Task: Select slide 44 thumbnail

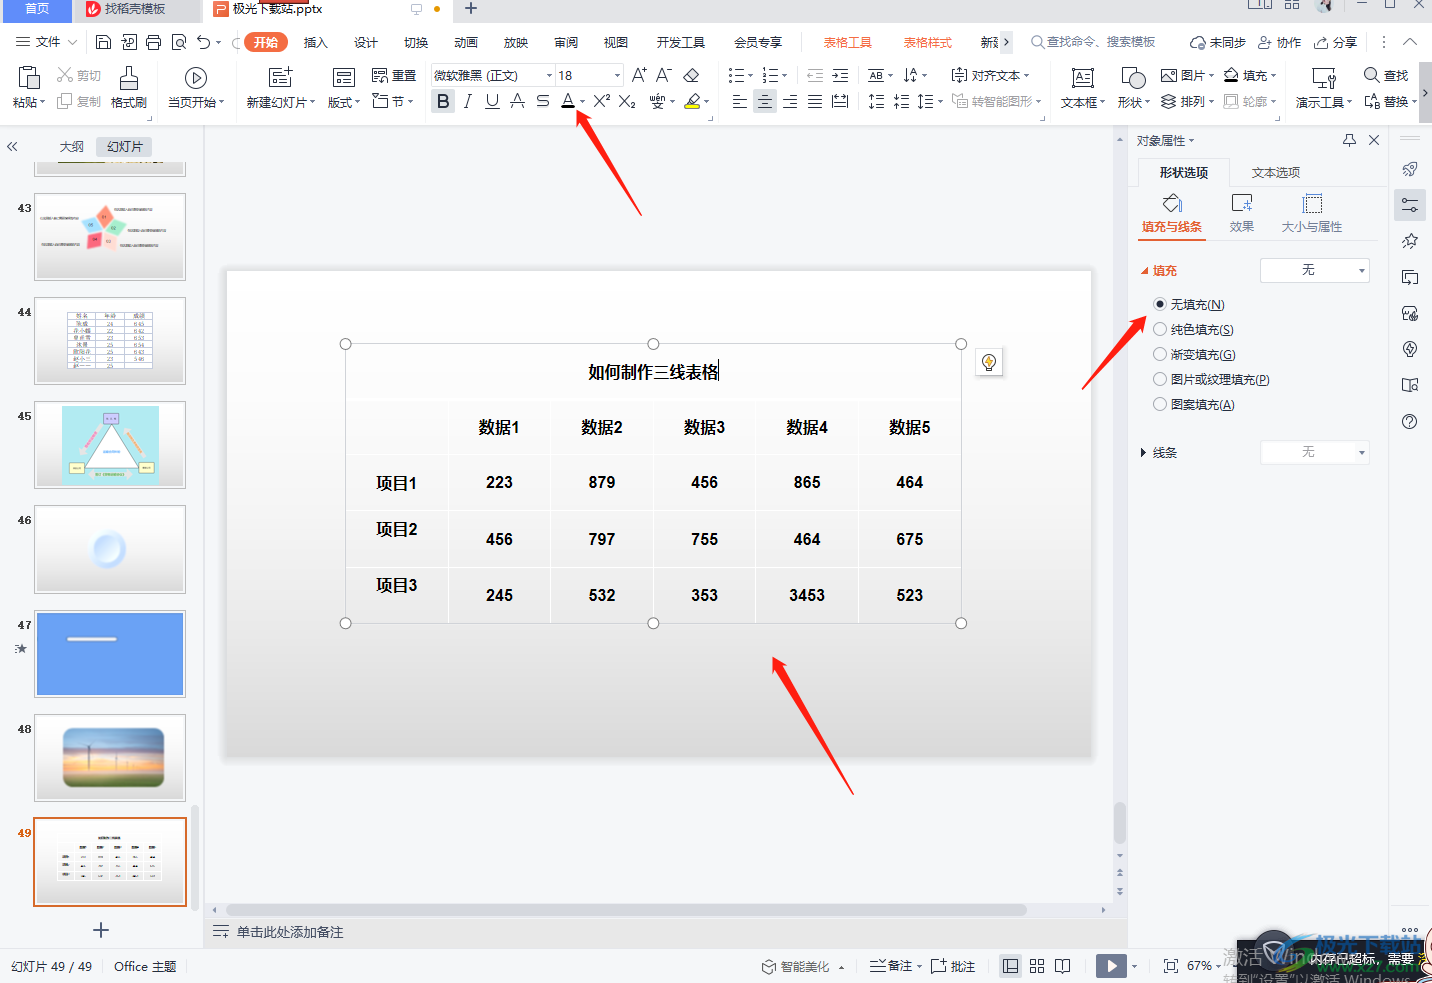Action: point(110,340)
